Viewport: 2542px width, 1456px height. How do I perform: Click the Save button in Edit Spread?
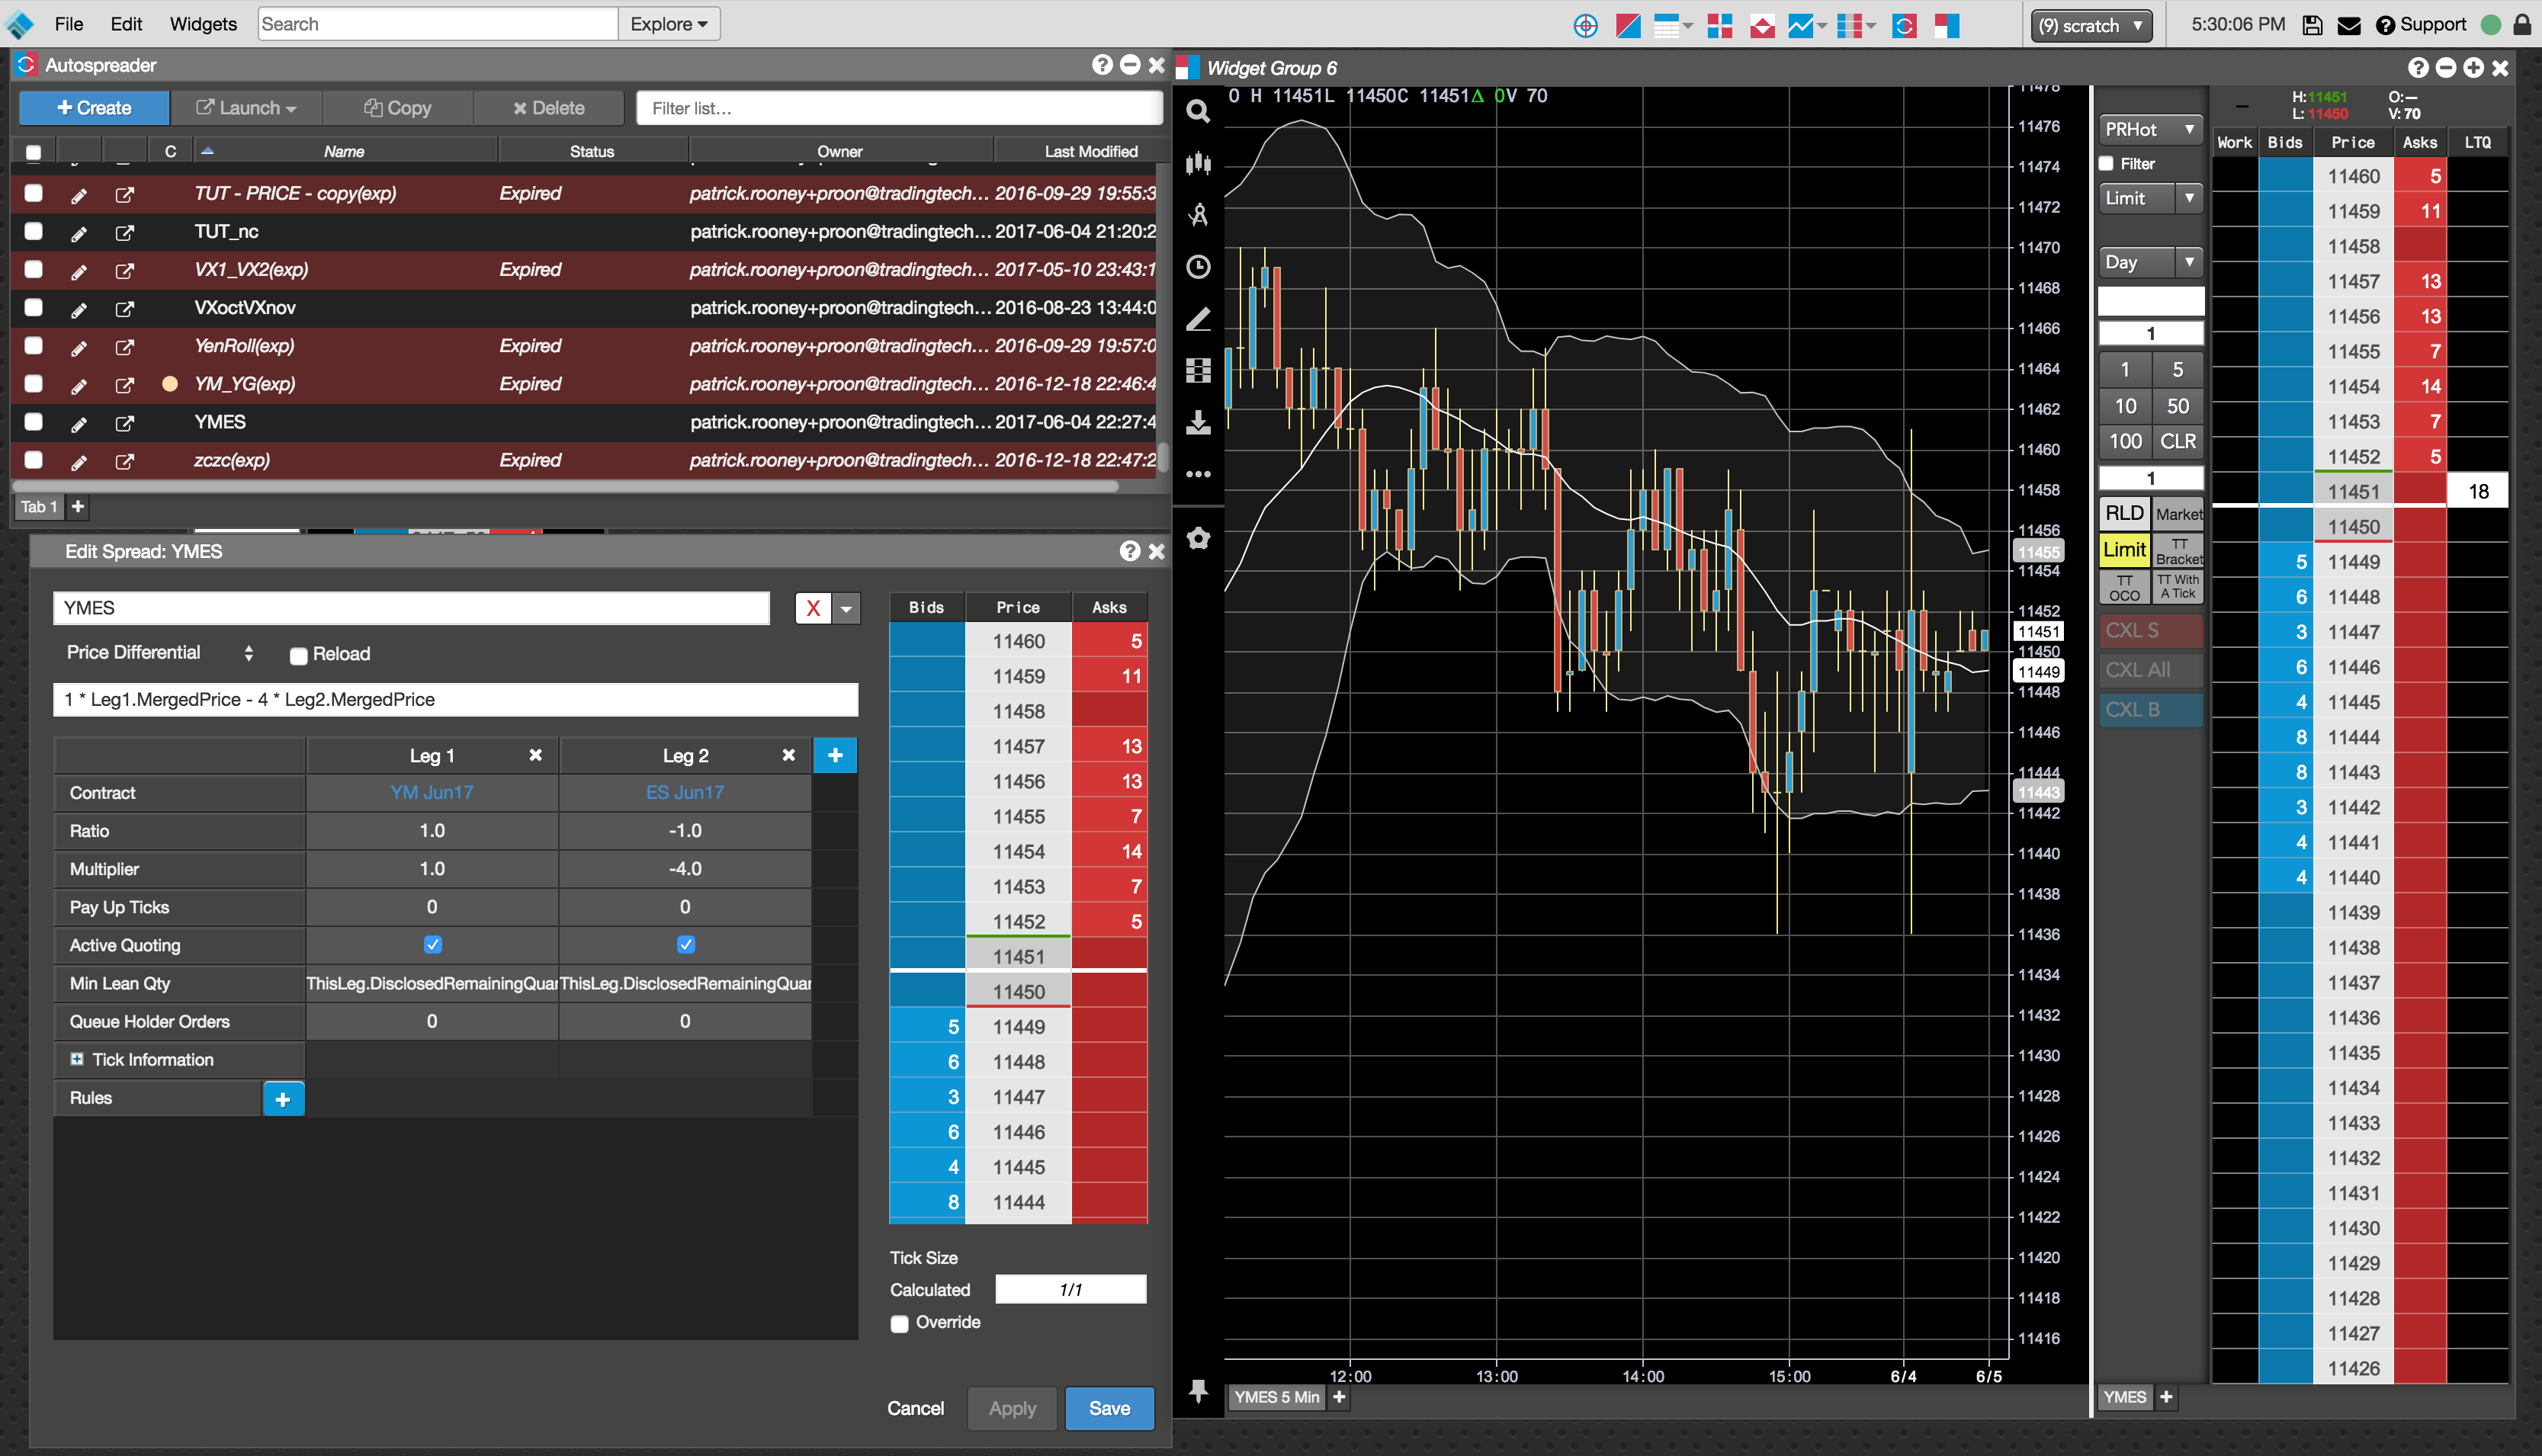[1109, 1408]
